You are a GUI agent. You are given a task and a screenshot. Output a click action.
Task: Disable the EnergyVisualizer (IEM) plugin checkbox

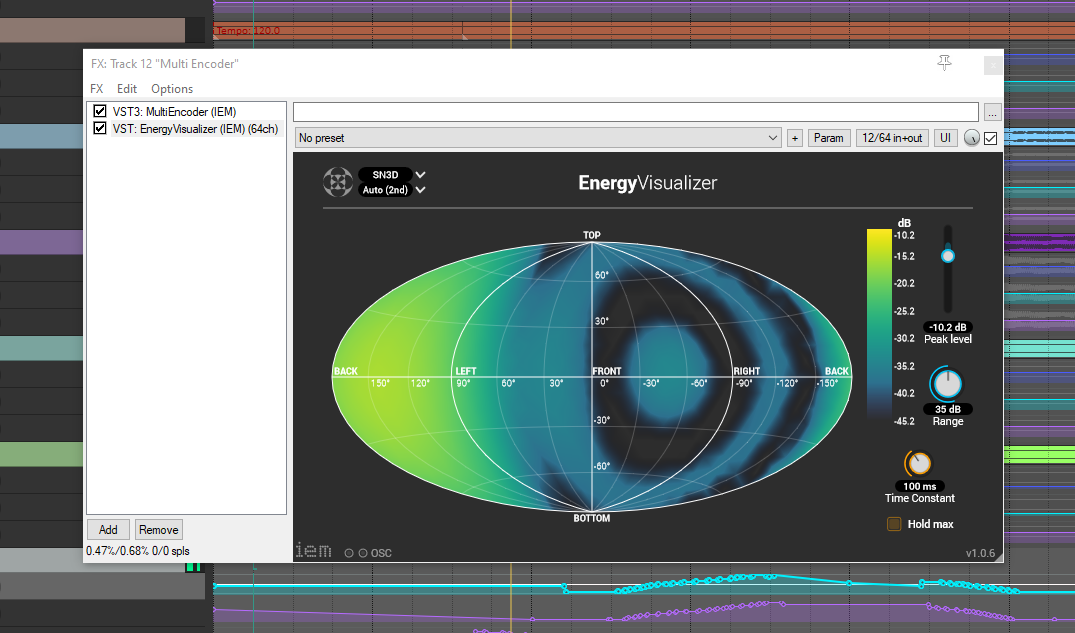(100, 128)
